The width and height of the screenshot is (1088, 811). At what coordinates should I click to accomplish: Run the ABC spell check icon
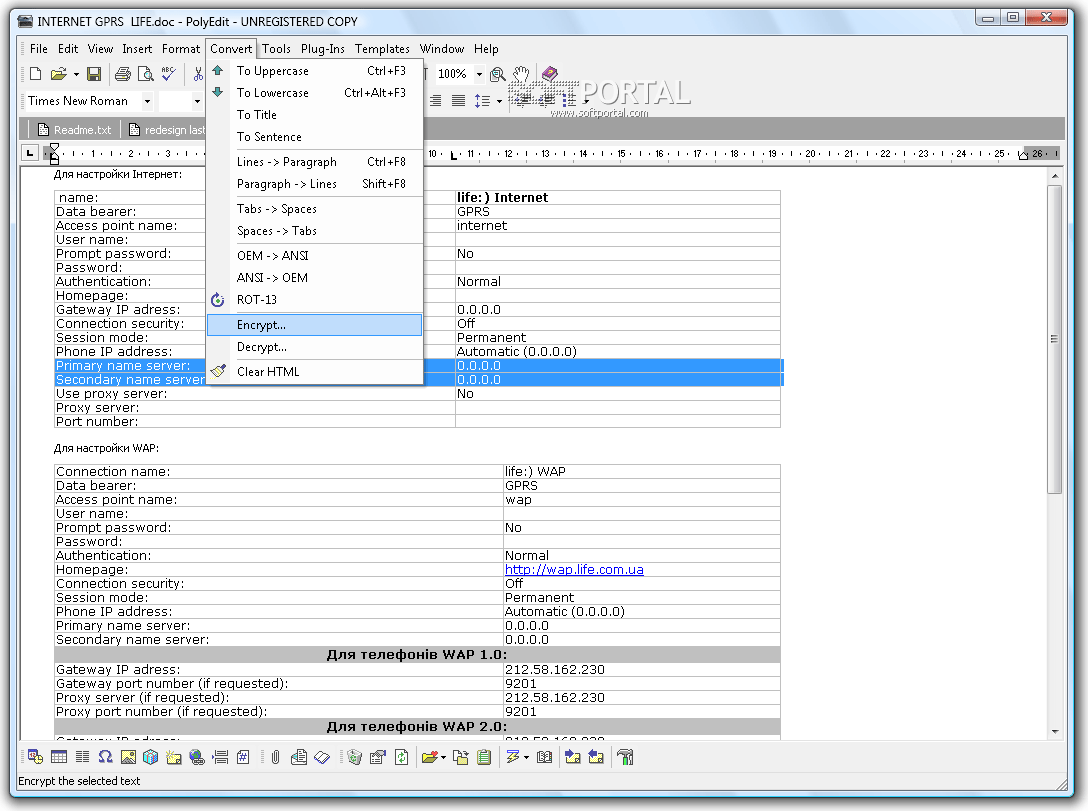click(169, 74)
